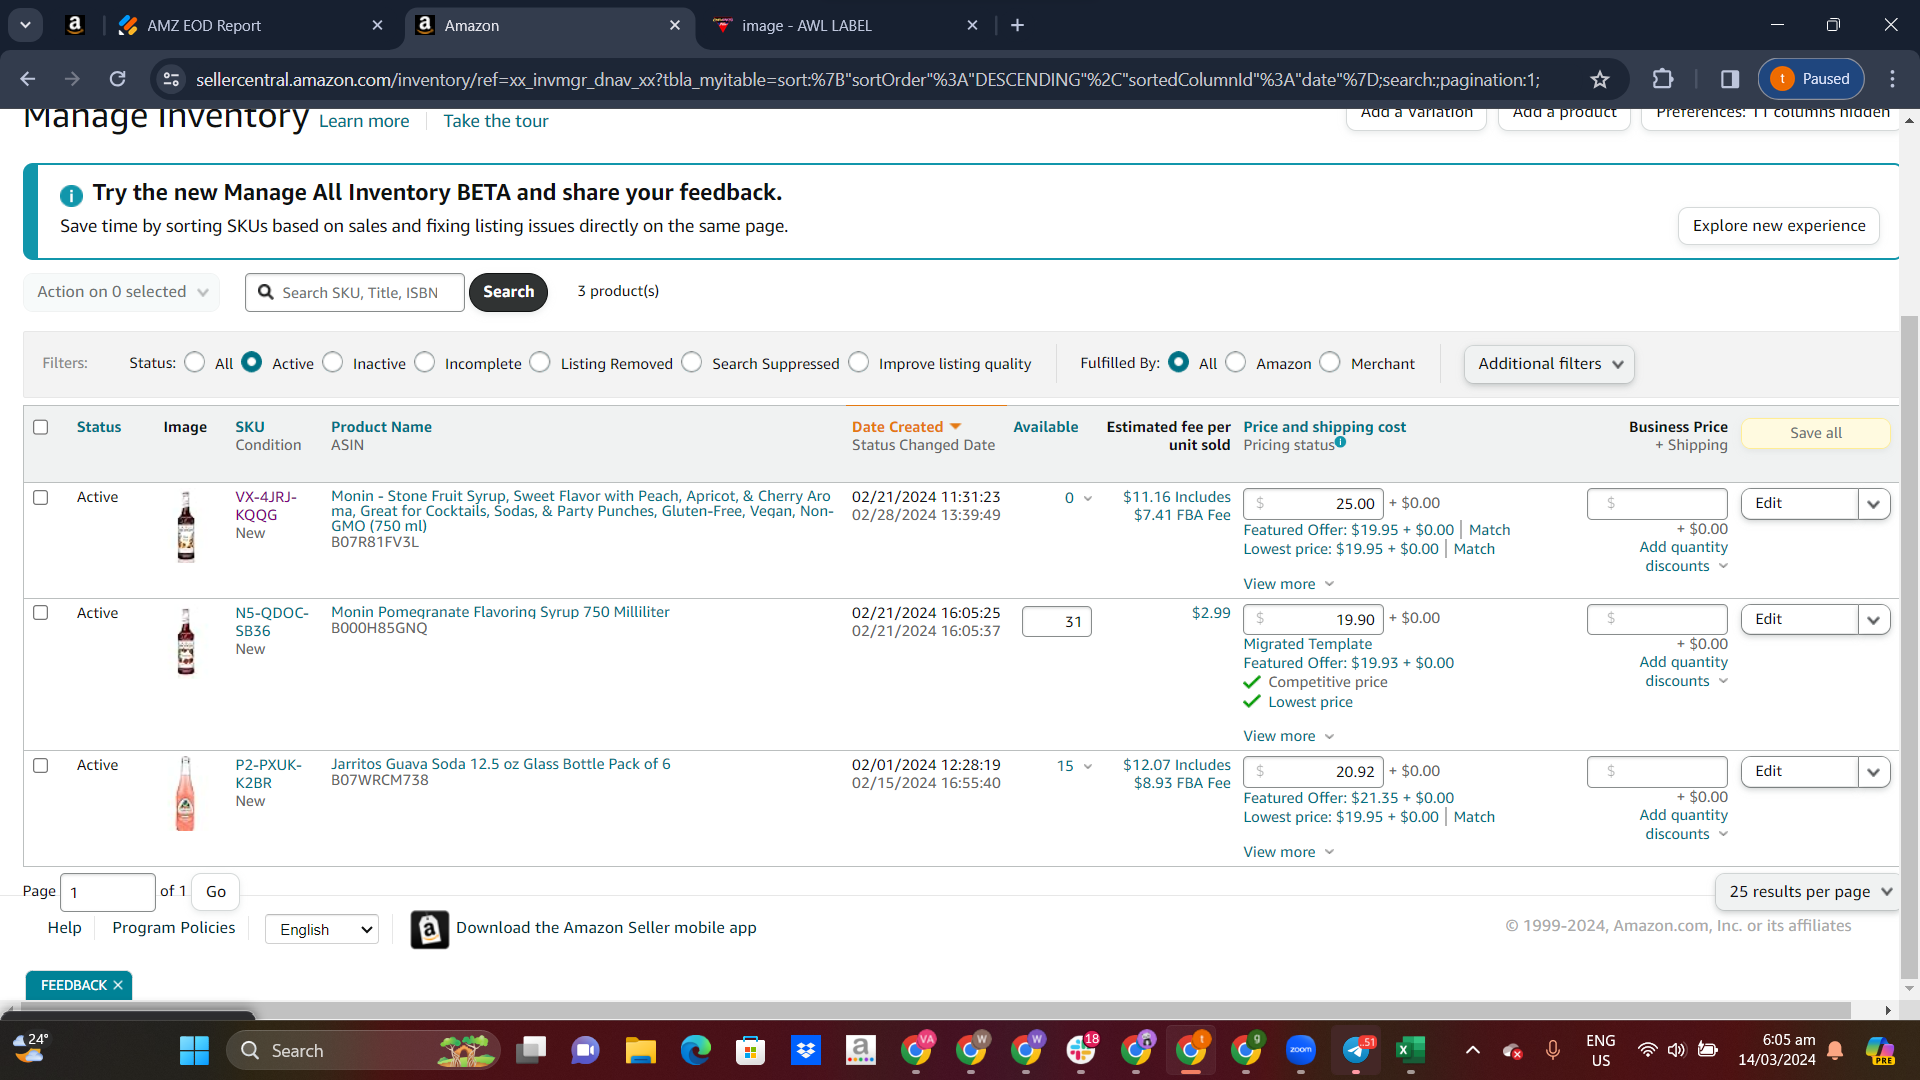Image resolution: width=1920 pixels, height=1080 pixels.
Task: Open Telegram from the taskbar
Action: tap(1357, 1050)
